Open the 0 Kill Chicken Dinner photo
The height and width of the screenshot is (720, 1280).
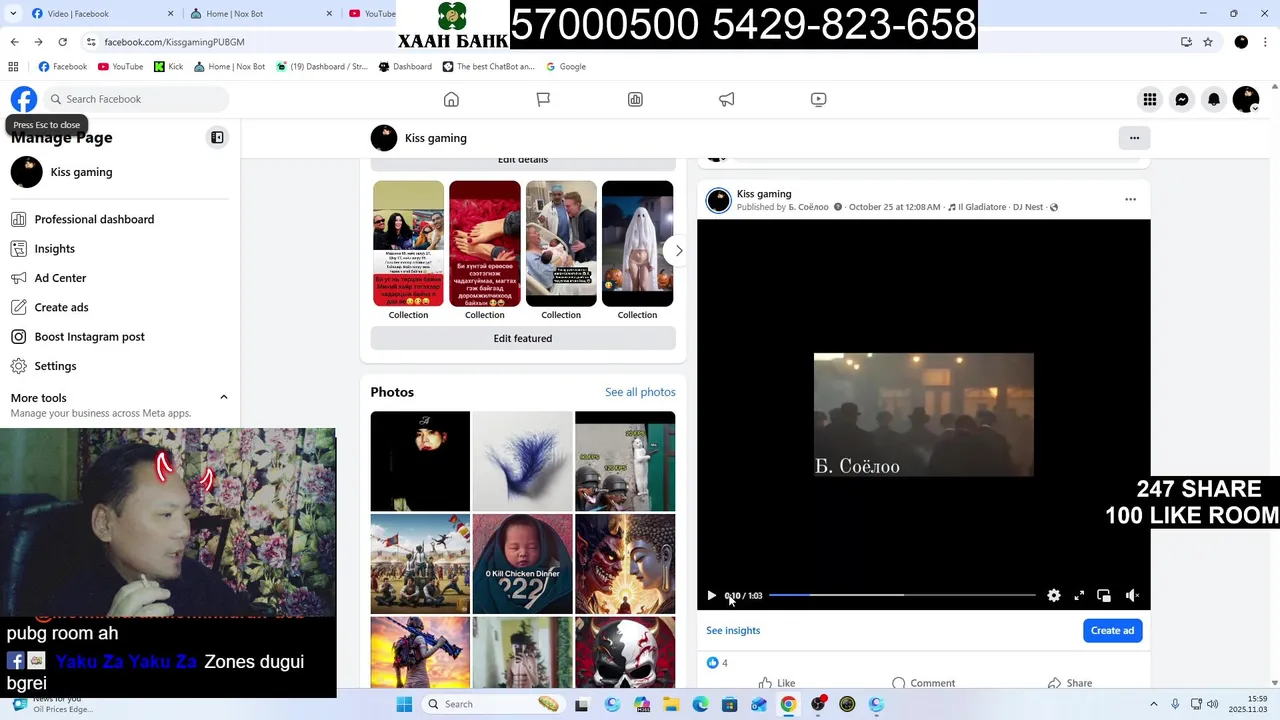tap(522, 564)
